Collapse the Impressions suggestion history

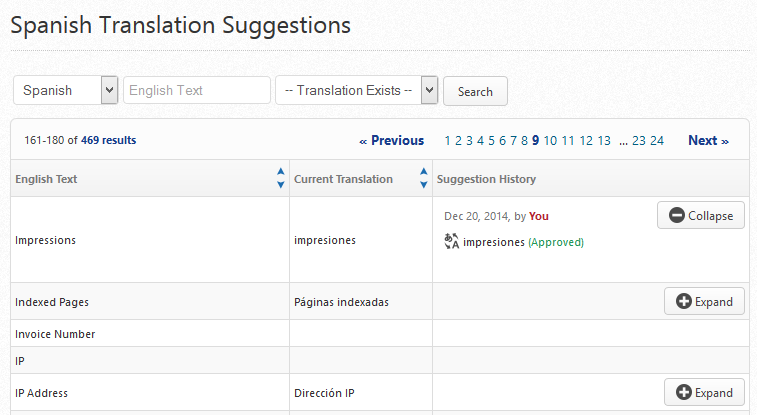[700, 215]
